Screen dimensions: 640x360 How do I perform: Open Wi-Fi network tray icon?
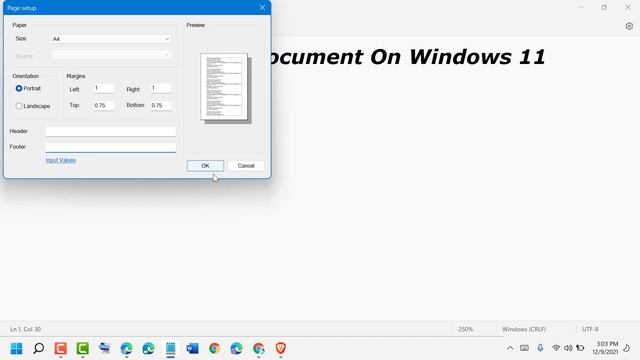(x=556, y=348)
